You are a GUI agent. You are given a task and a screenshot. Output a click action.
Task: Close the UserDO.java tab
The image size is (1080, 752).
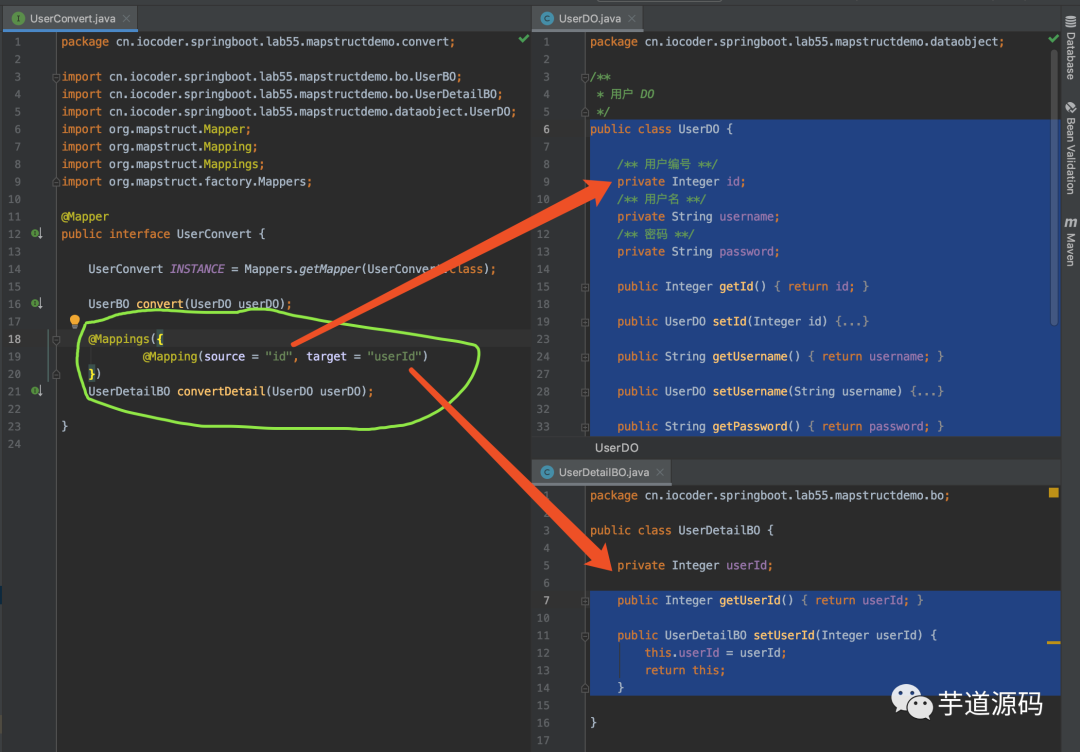632,19
